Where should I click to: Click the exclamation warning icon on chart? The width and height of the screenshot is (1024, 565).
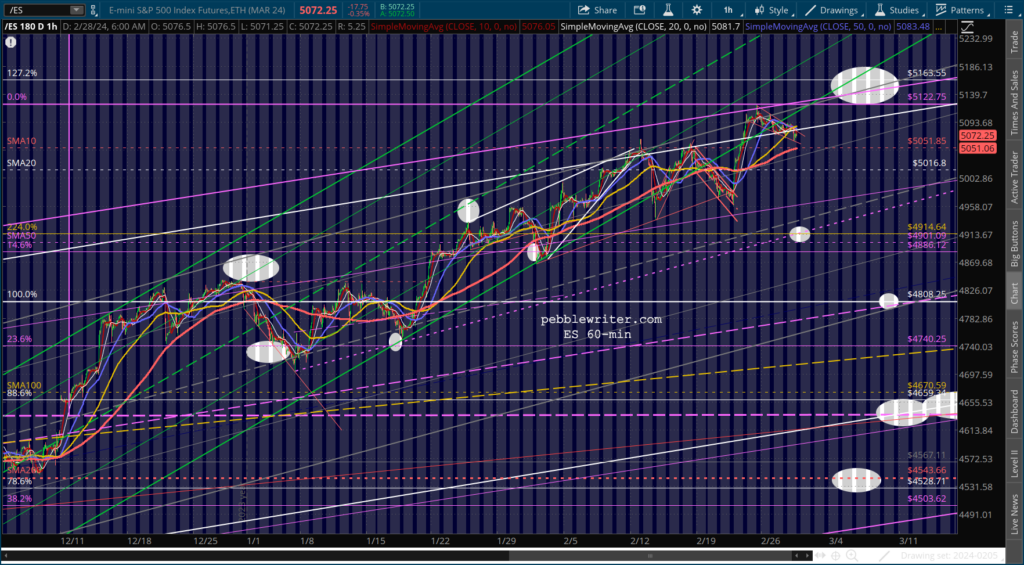10,42
